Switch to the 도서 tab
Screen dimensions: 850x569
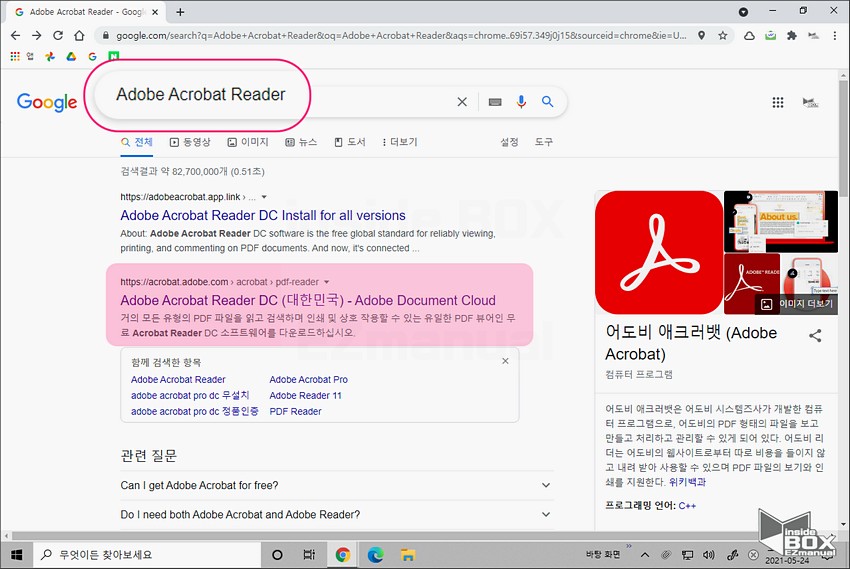(x=350, y=142)
